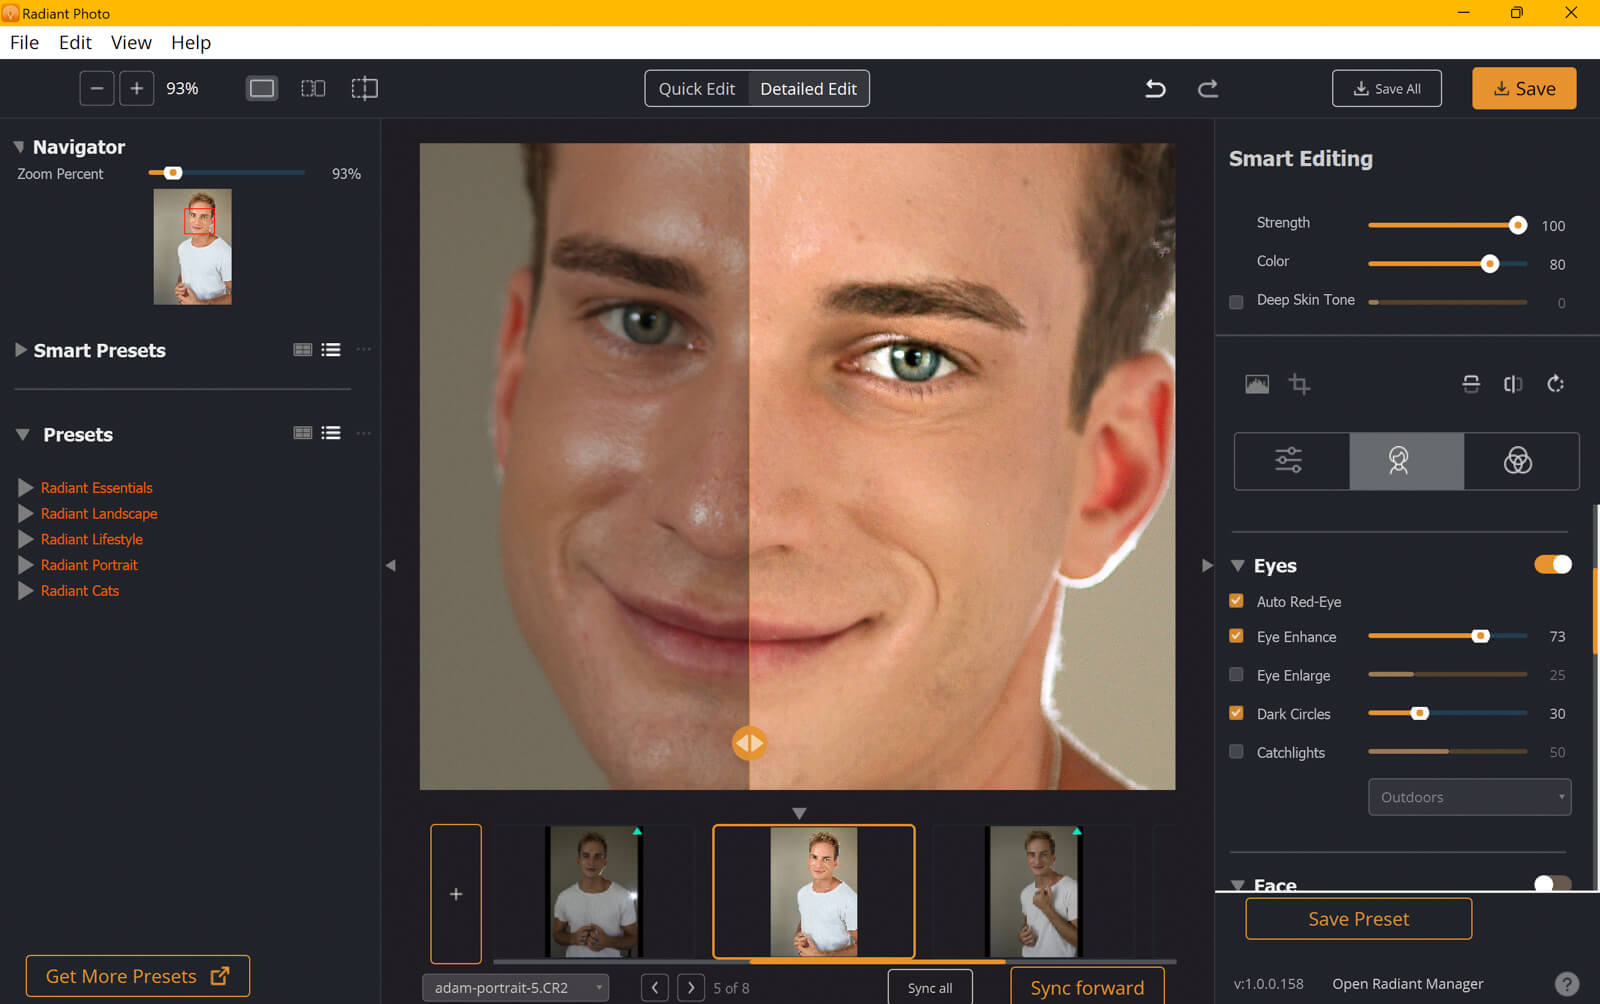This screenshot has height=1004, width=1600.
Task: Switch to the Quick Edit tab
Action: pos(696,89)
